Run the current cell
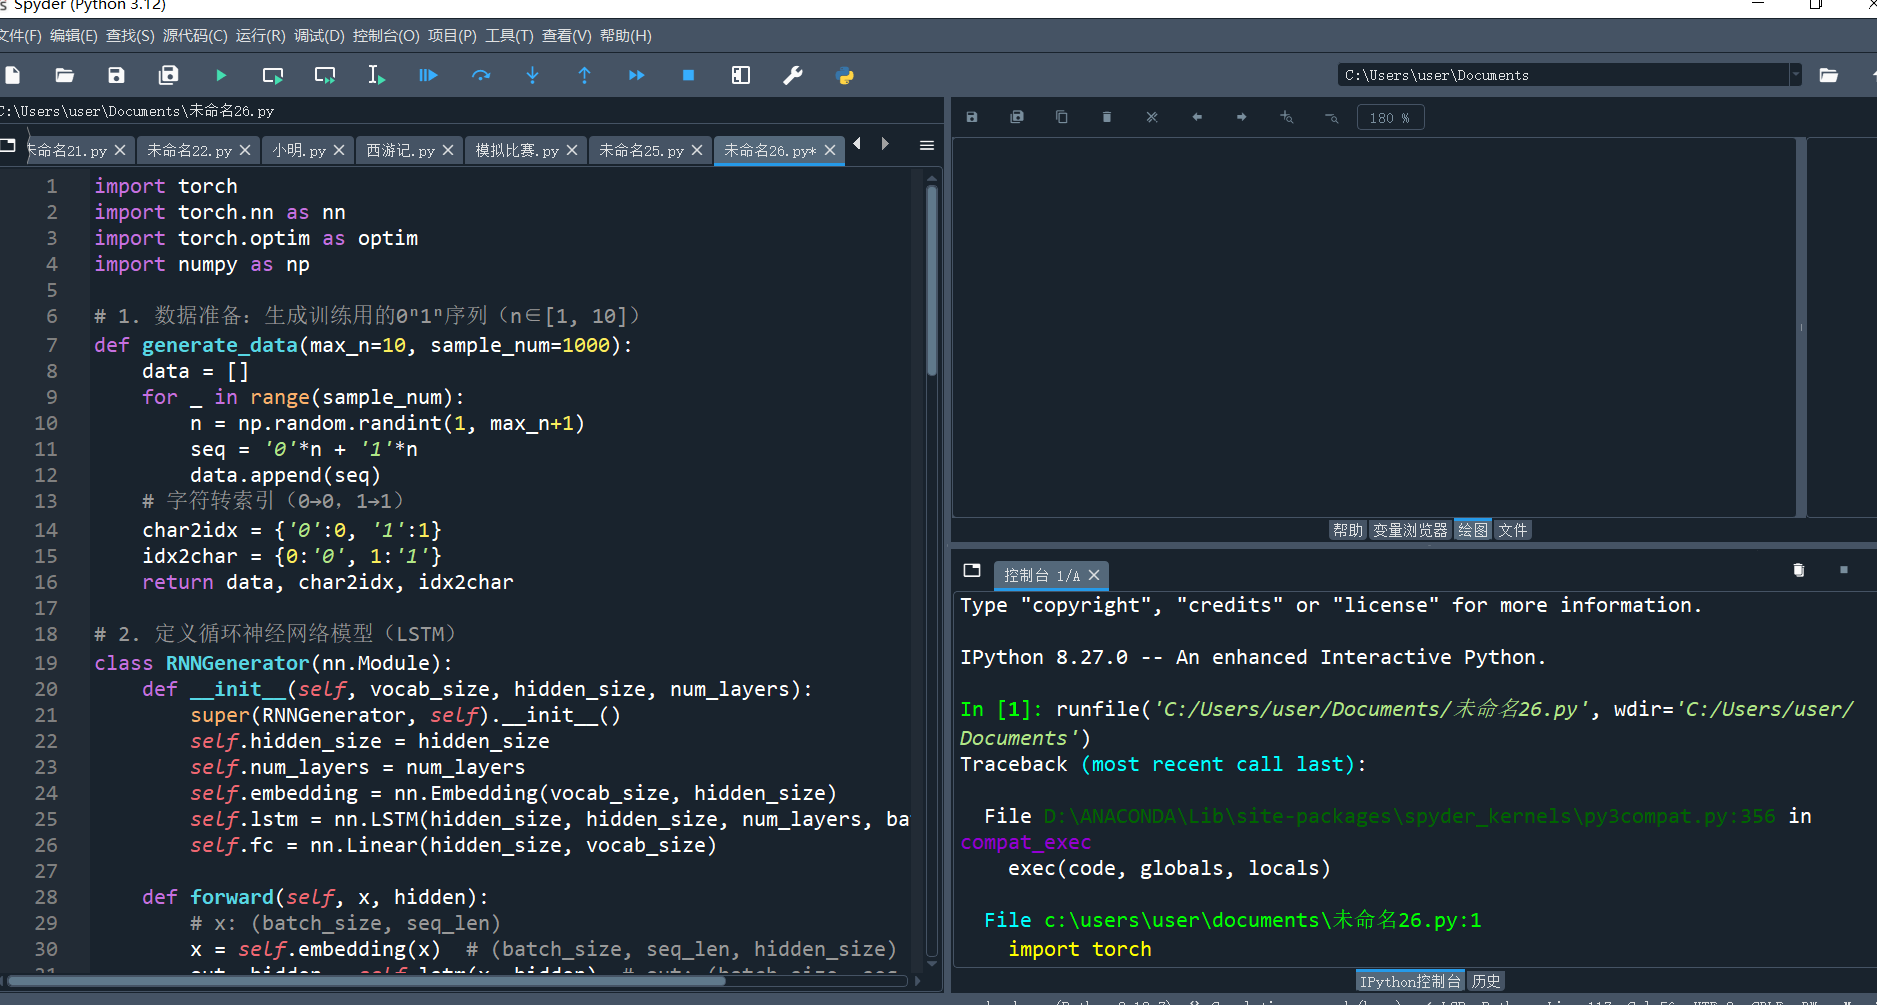Image resolution: width=1877 pixels, height=1005 pixels. [273, 75]
